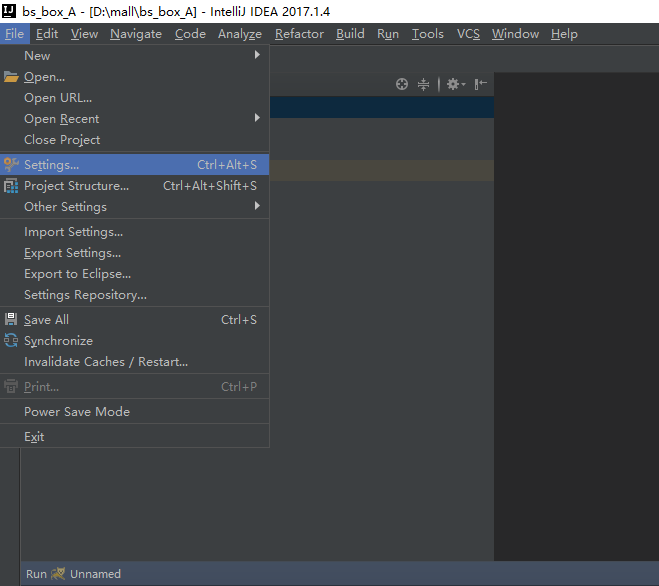Choose Exit from File menu

pos(134,436)
